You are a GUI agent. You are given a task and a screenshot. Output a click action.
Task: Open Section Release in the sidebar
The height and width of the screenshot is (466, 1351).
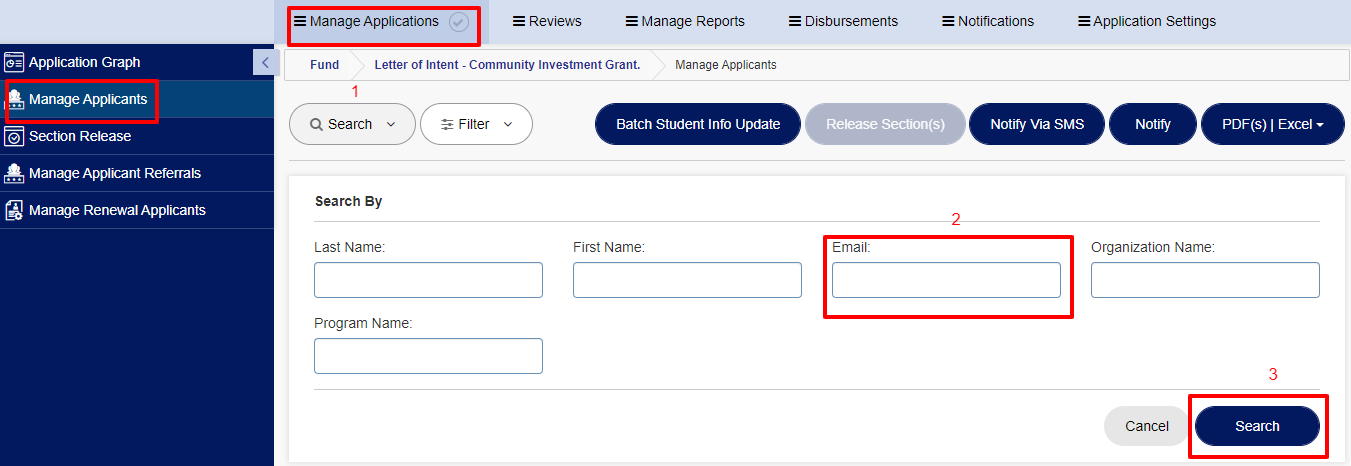coord(137,136)
